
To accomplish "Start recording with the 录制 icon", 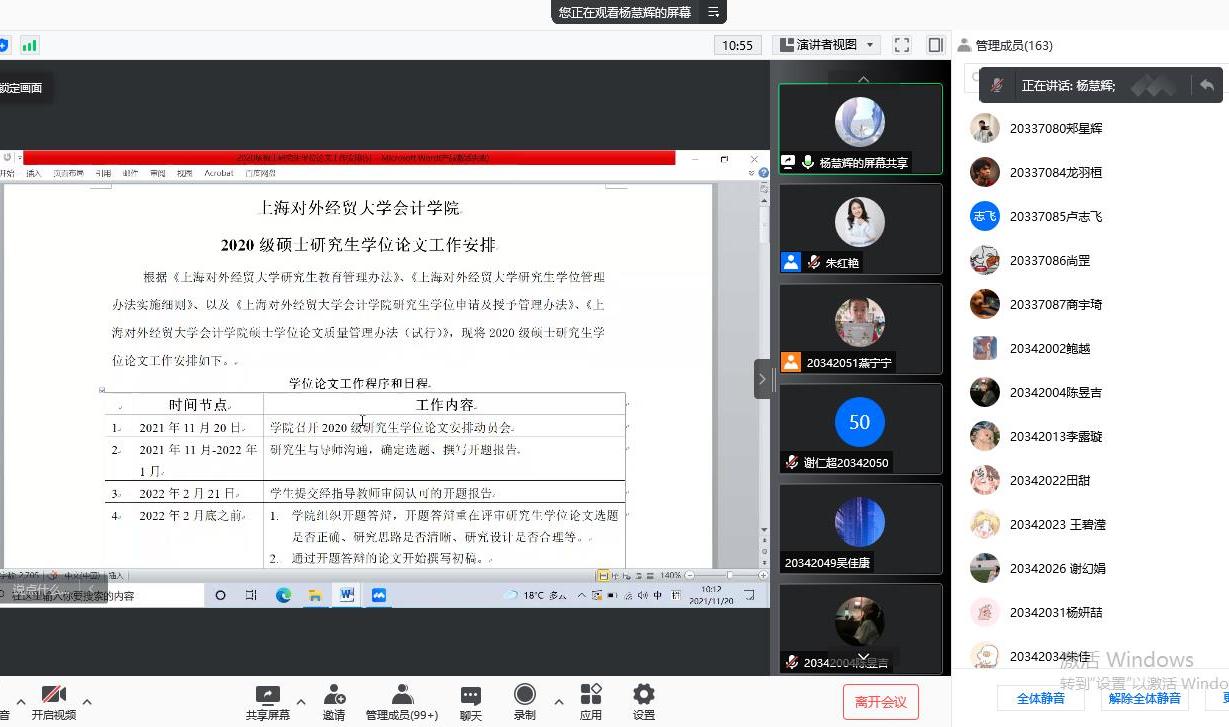I will pyautogui.click(x=525, y=695).
